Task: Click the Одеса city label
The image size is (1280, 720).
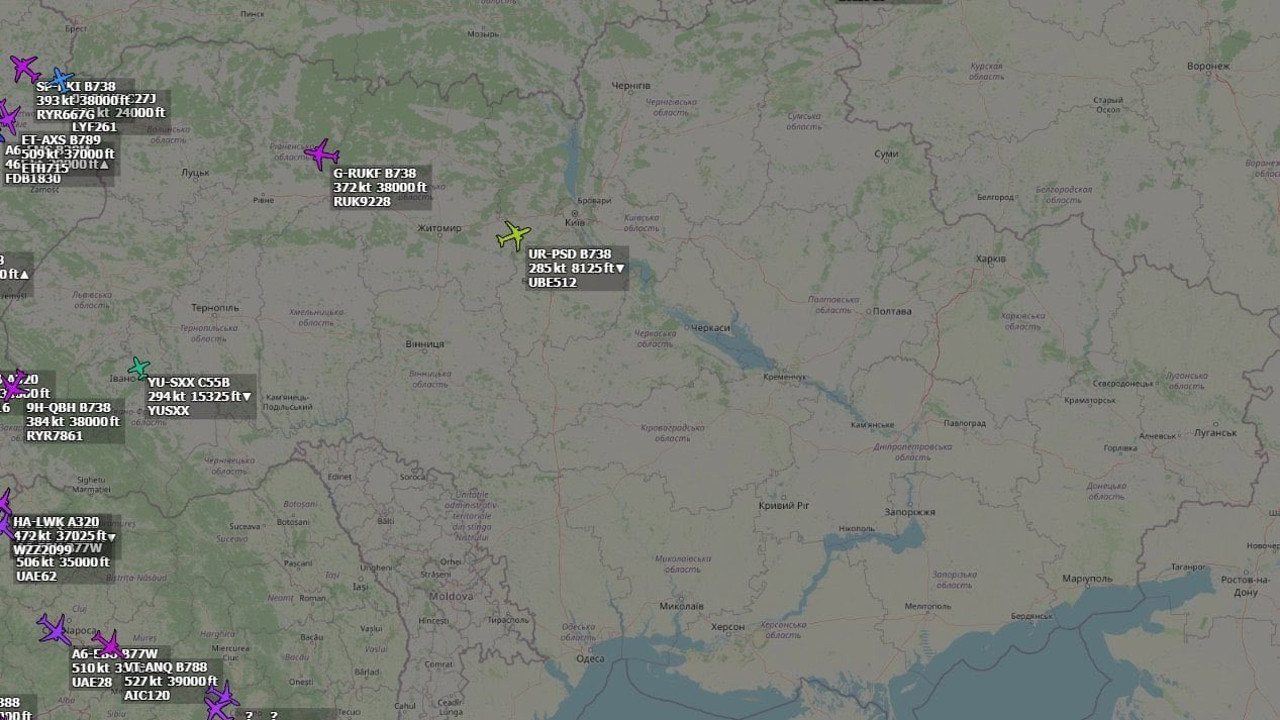Action: click(590, 657)
